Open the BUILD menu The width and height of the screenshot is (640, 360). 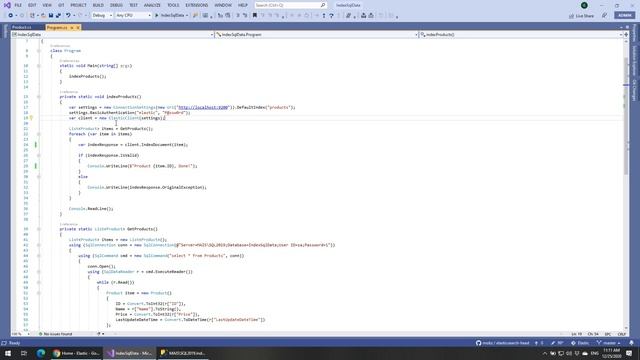98,5
